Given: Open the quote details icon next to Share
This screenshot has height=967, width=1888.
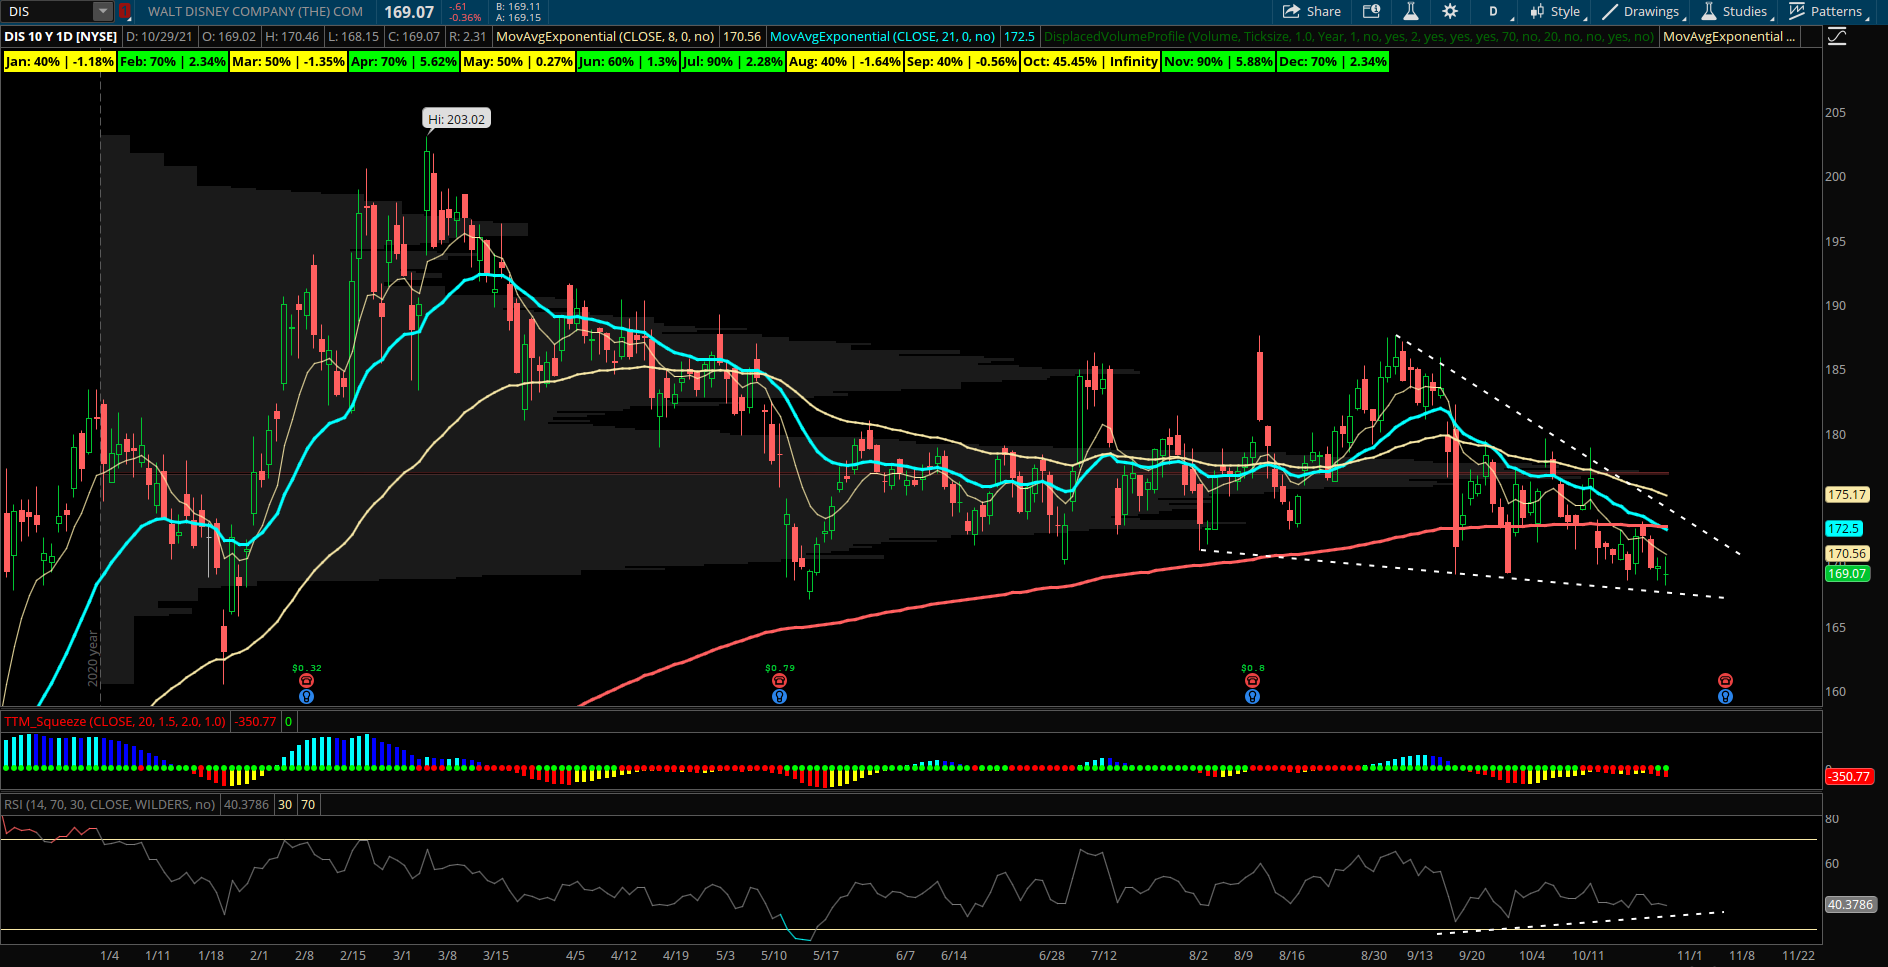Looking at the screenshot, I should pyautogui.click(x=1372, y=12).
